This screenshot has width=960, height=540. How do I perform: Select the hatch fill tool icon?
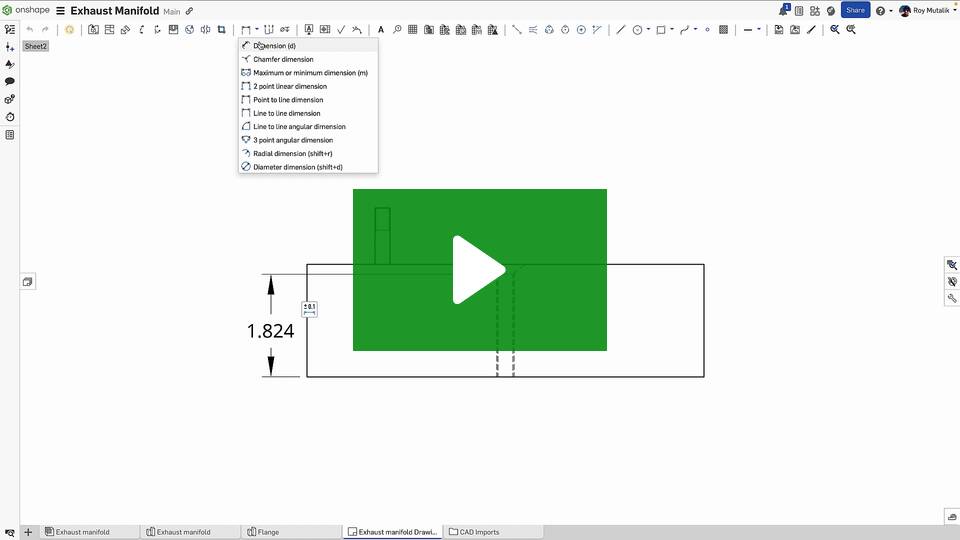723,29
